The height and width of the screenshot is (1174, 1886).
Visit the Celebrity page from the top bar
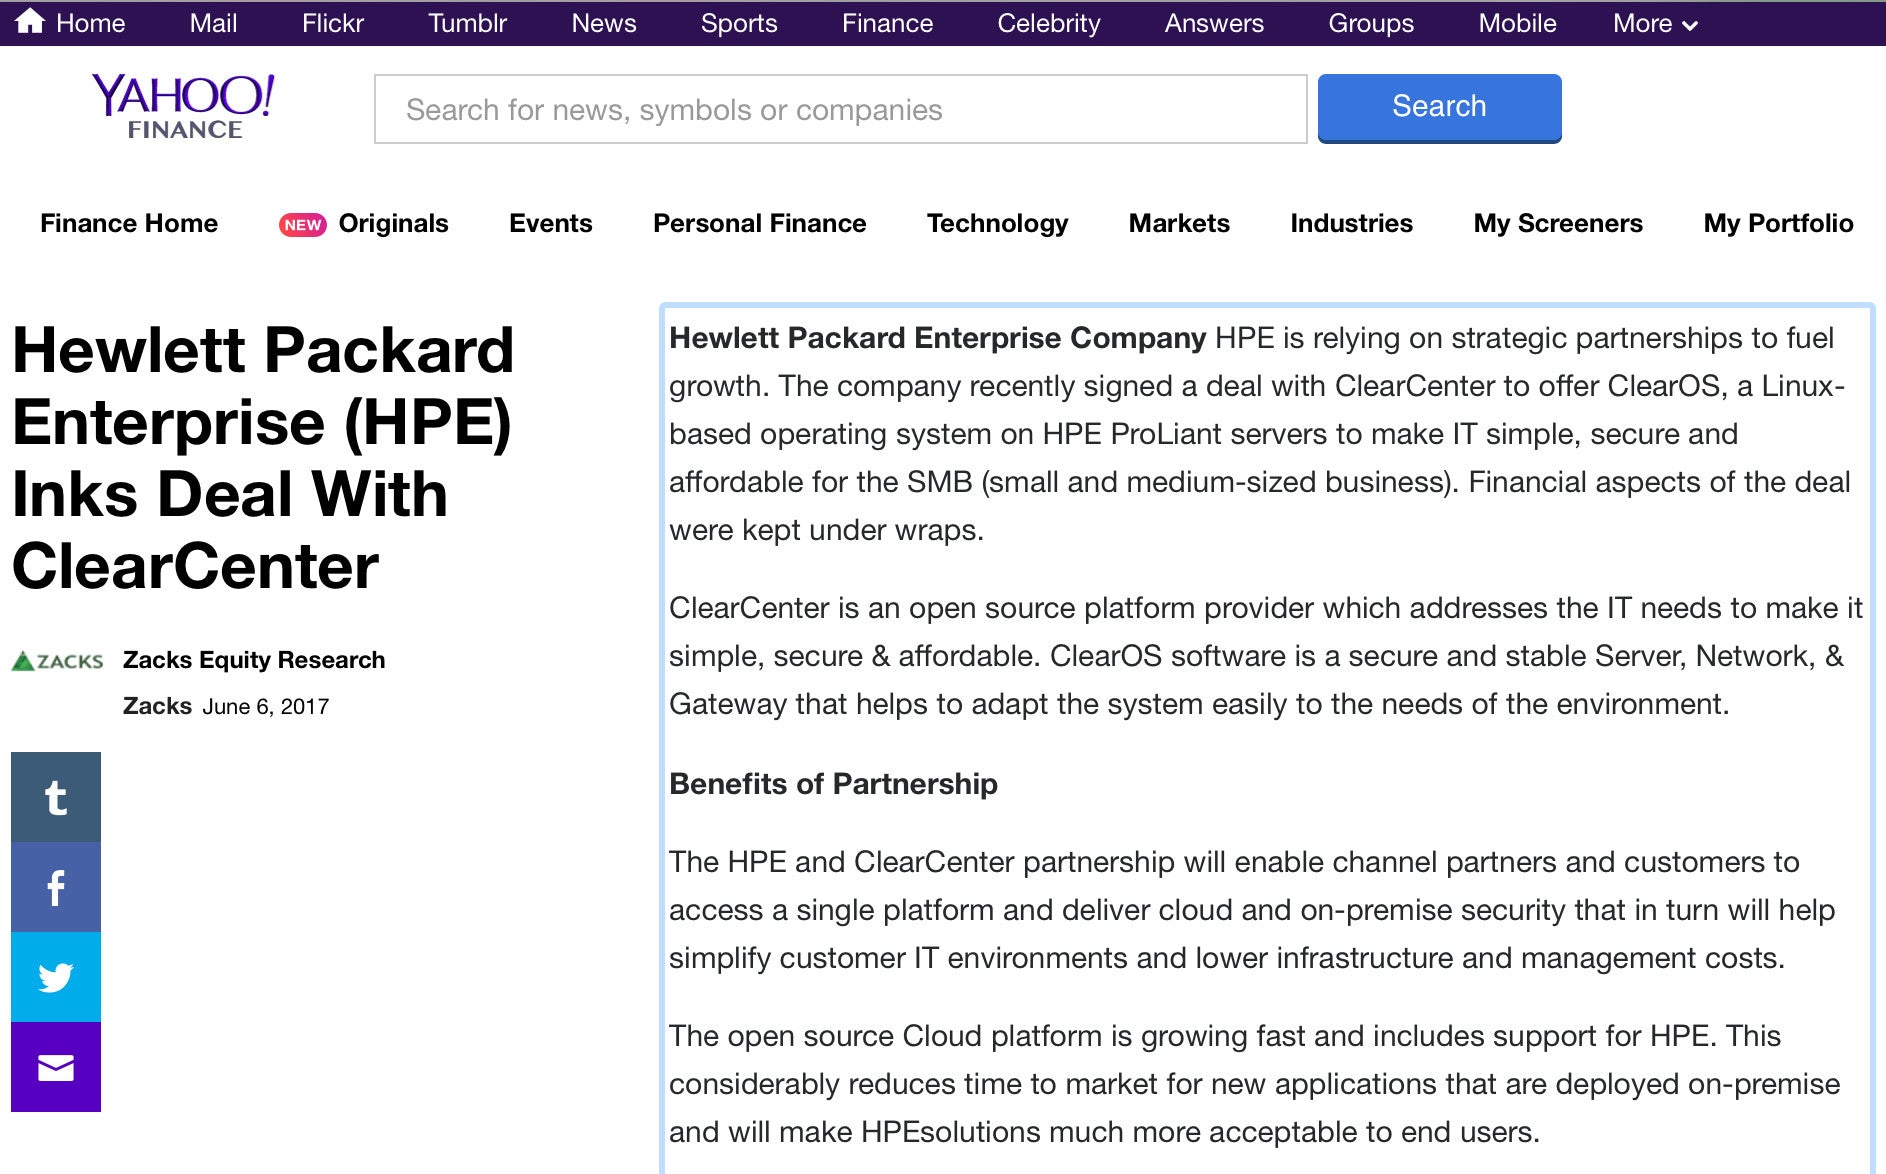point(1048,22)
